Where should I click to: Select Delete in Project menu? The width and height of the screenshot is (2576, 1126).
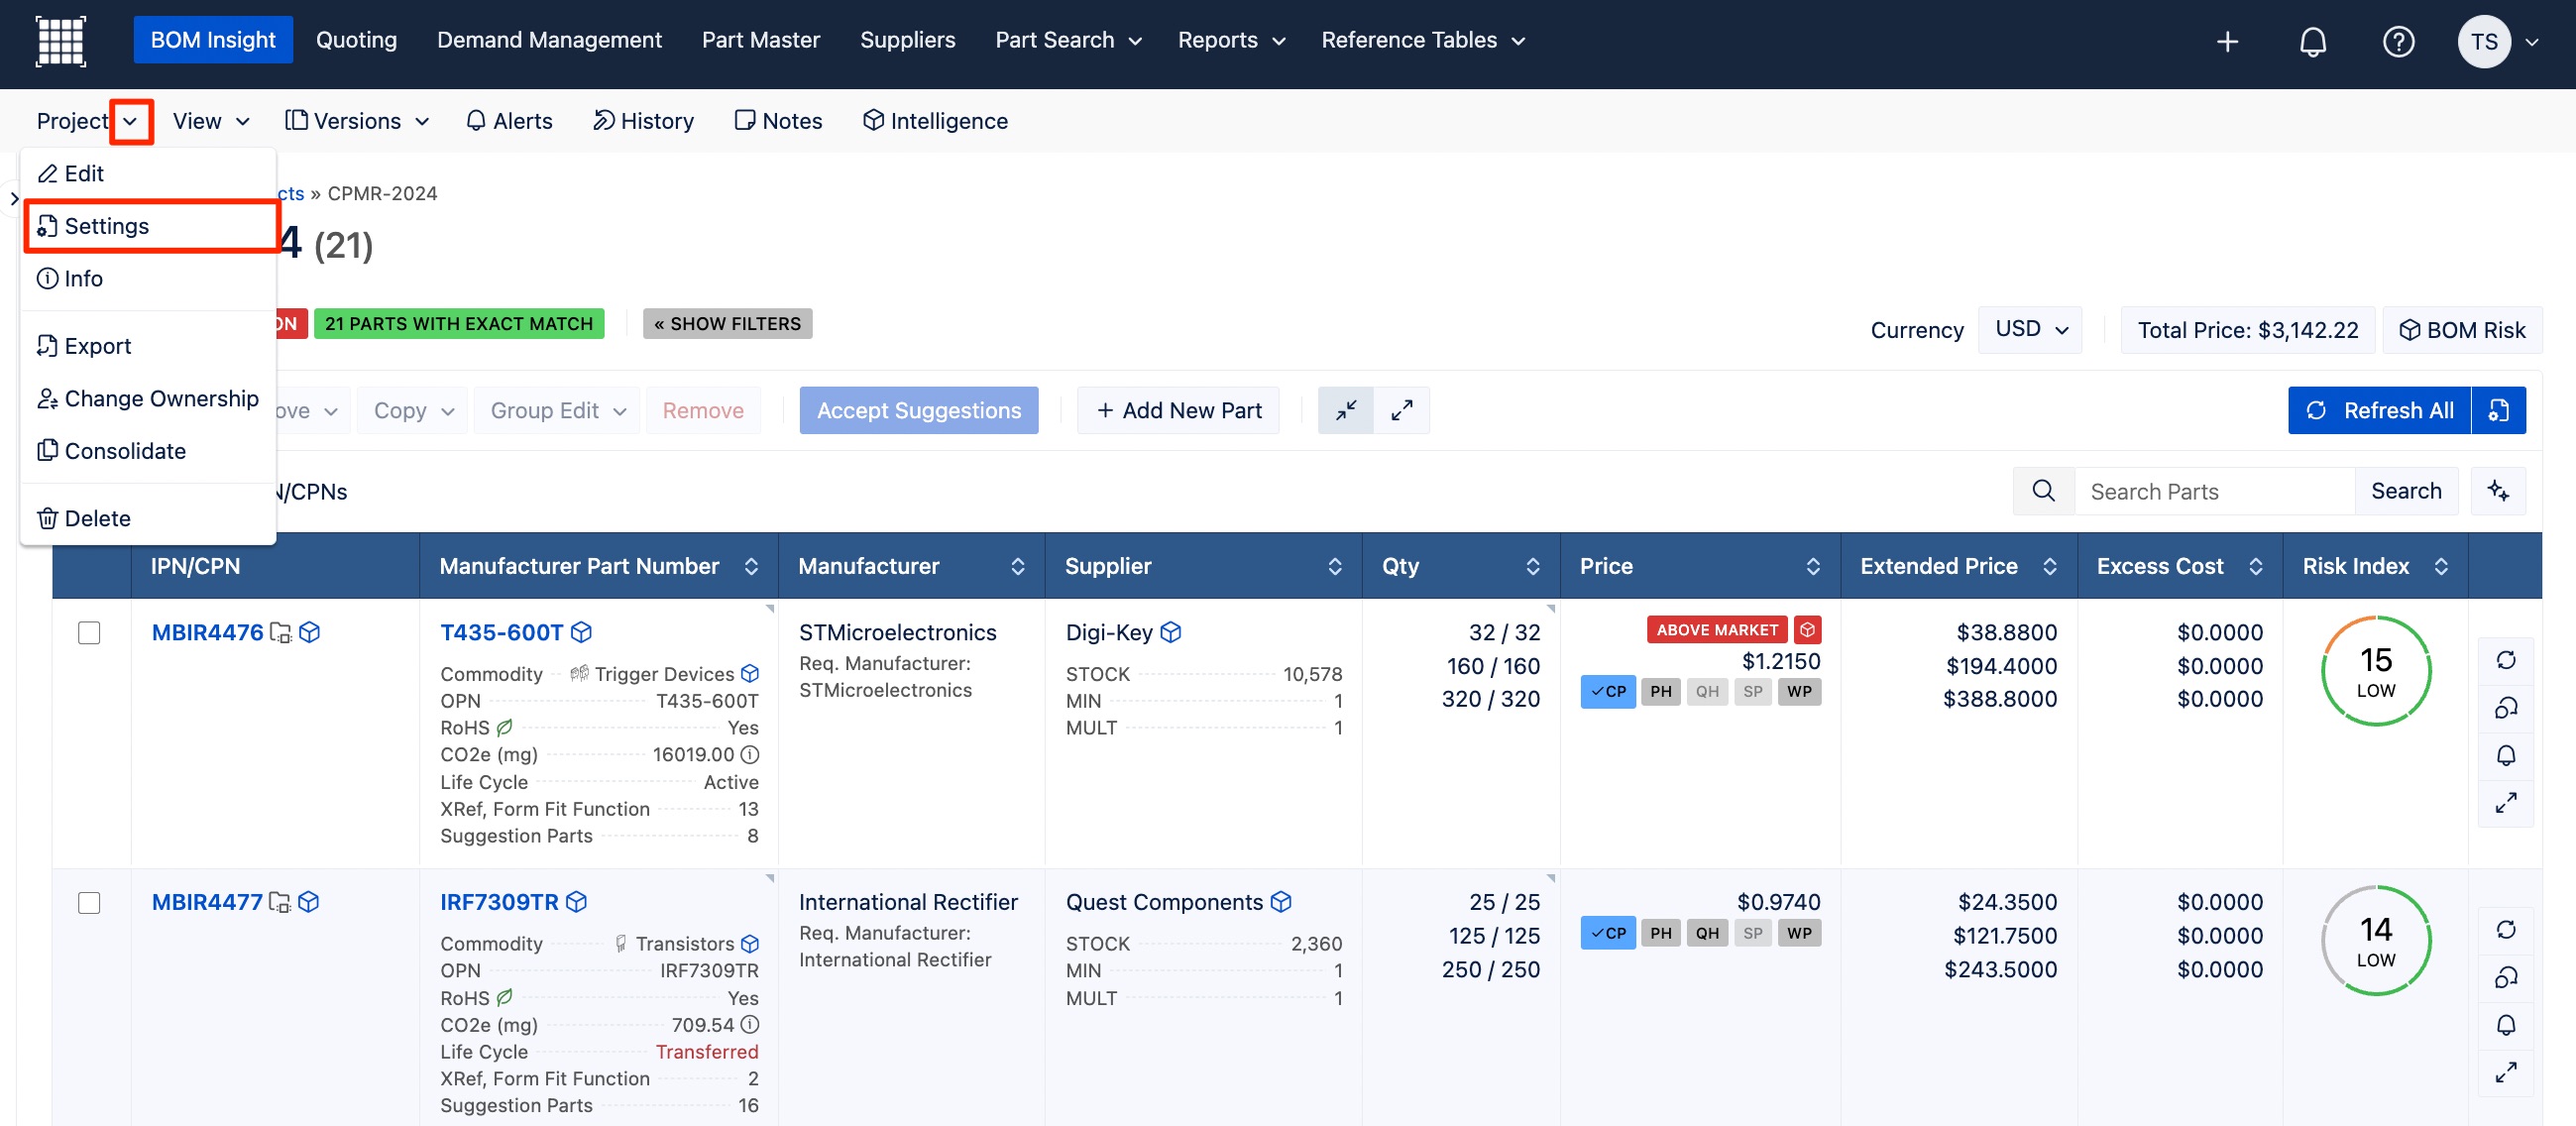[148, 518]
